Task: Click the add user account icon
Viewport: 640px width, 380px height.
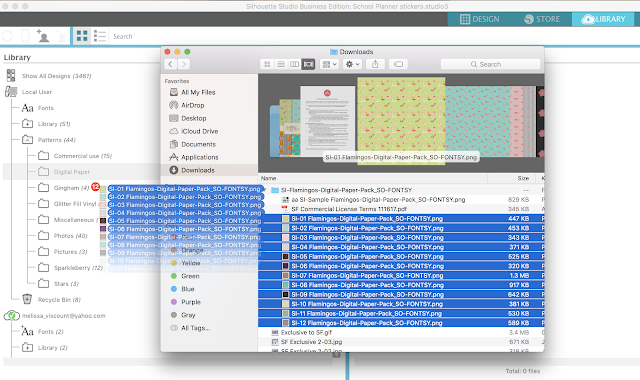Action: [42, 36]
